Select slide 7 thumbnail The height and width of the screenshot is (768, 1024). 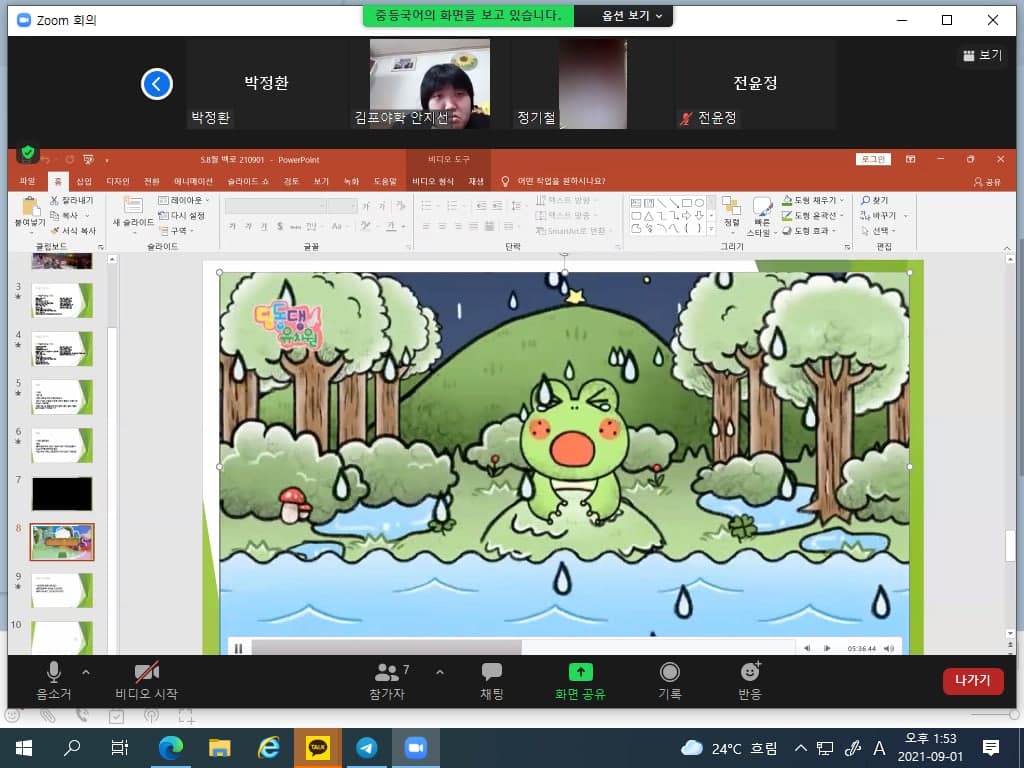[x=62, y=493]
